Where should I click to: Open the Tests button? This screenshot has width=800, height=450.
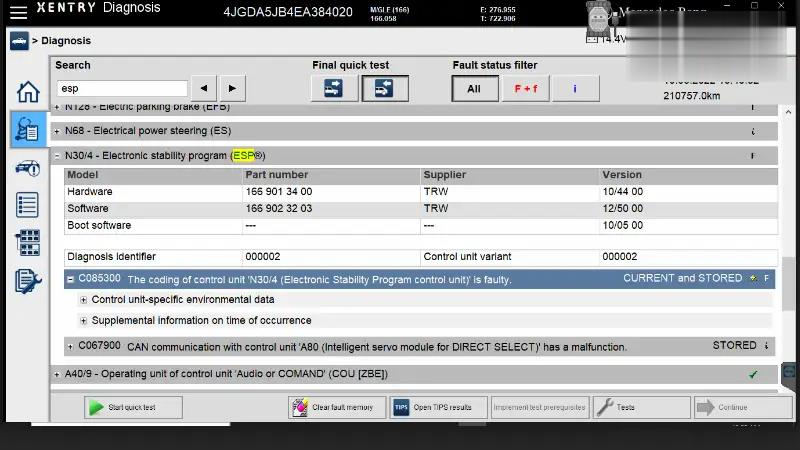click(x=641, y=408)
